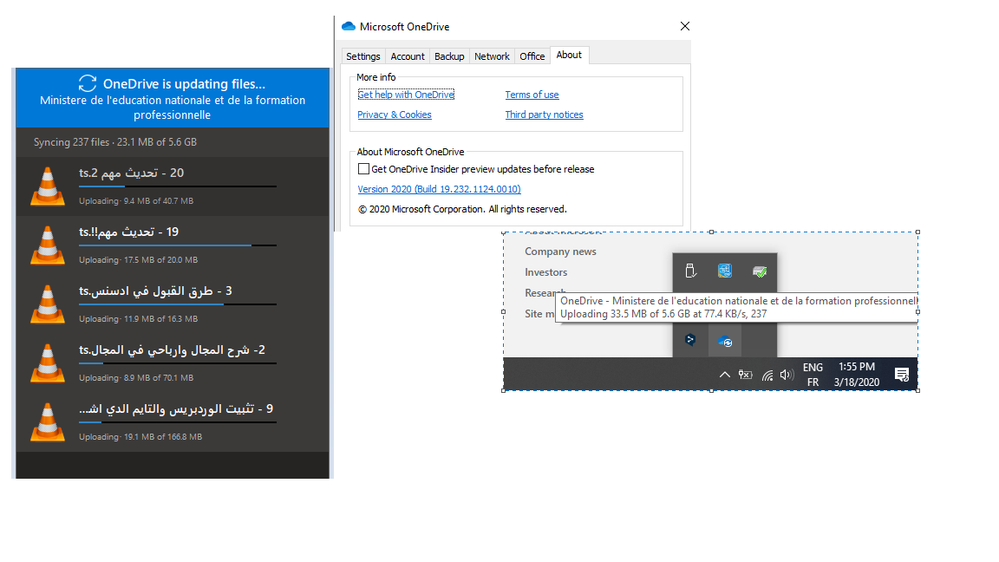This screenshot has width=999, height=562.
Task: Click upload progress bar for file -2
Action: tap(178, 363)
